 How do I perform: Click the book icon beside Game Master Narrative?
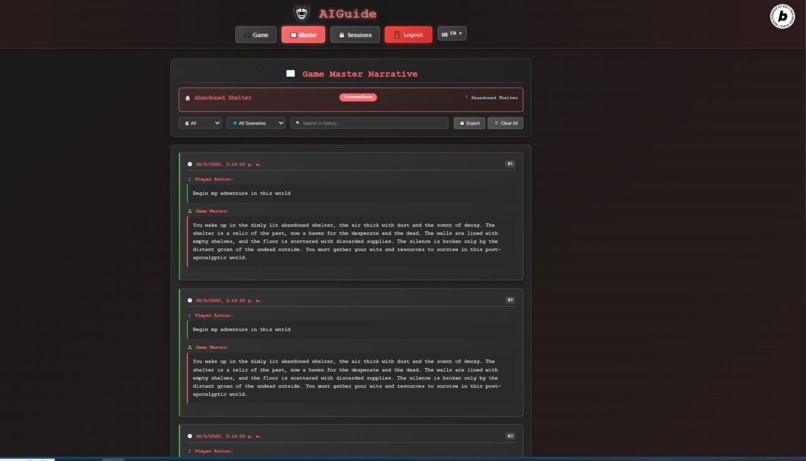290,74
